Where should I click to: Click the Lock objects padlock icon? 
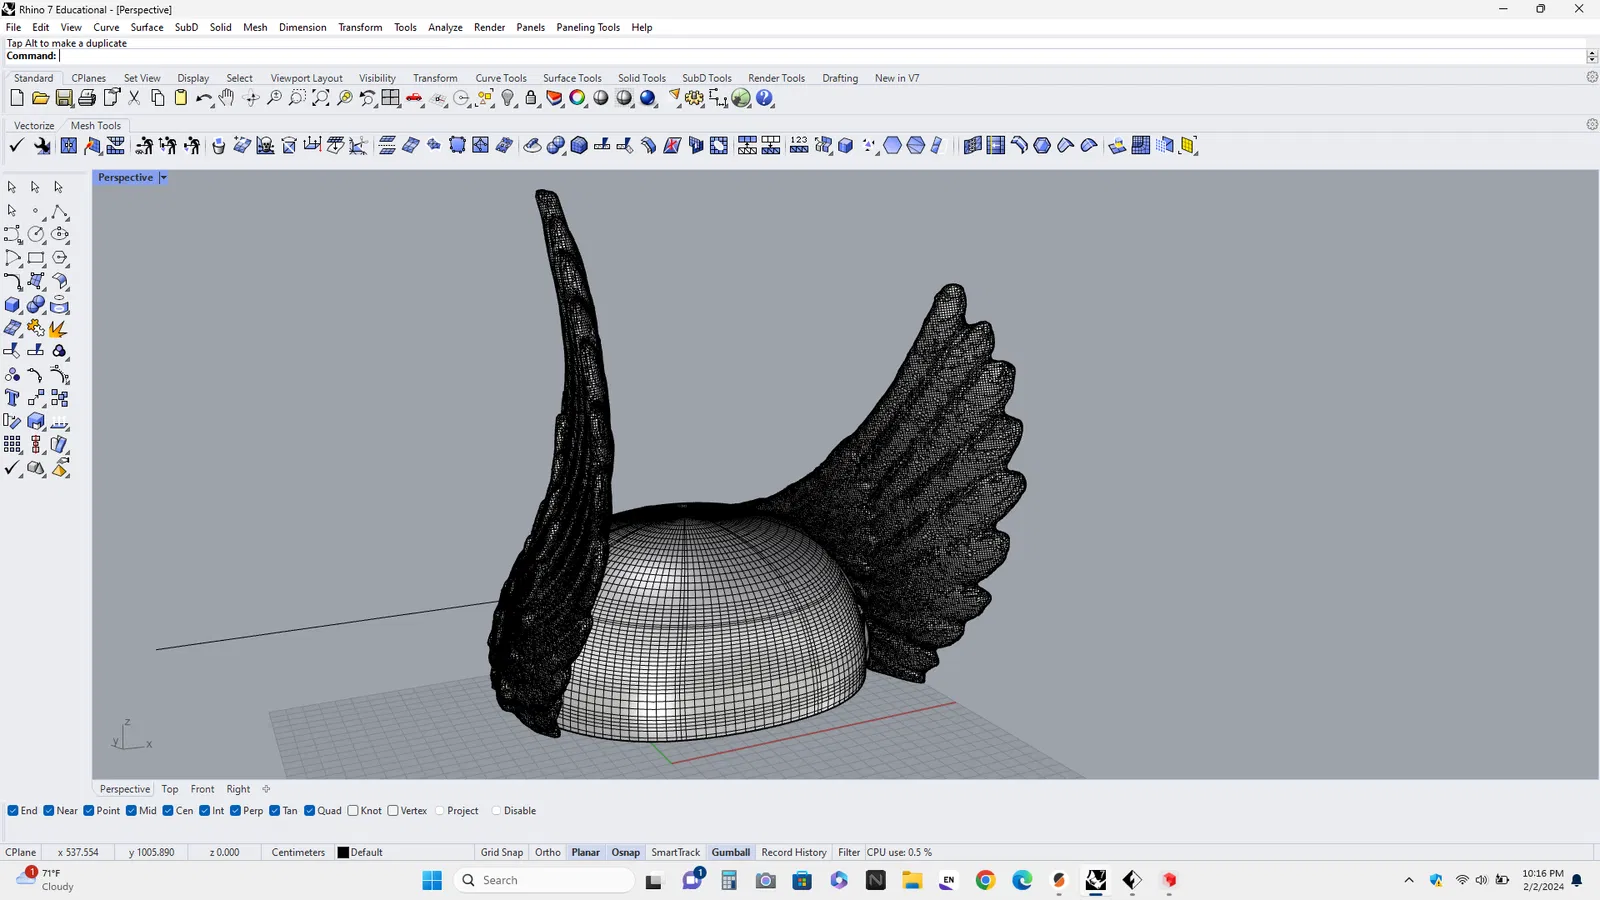(x=531, y=98)
